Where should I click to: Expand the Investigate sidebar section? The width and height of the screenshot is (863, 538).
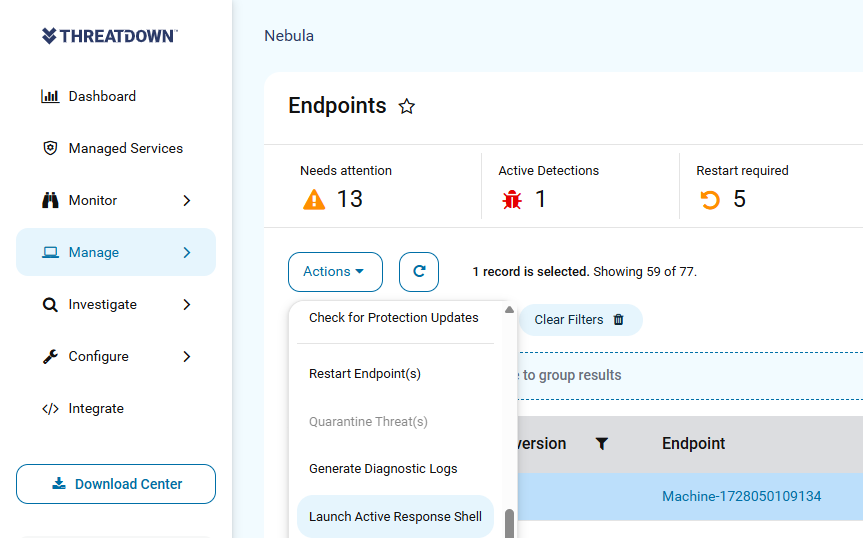click(x=116, y=304)
